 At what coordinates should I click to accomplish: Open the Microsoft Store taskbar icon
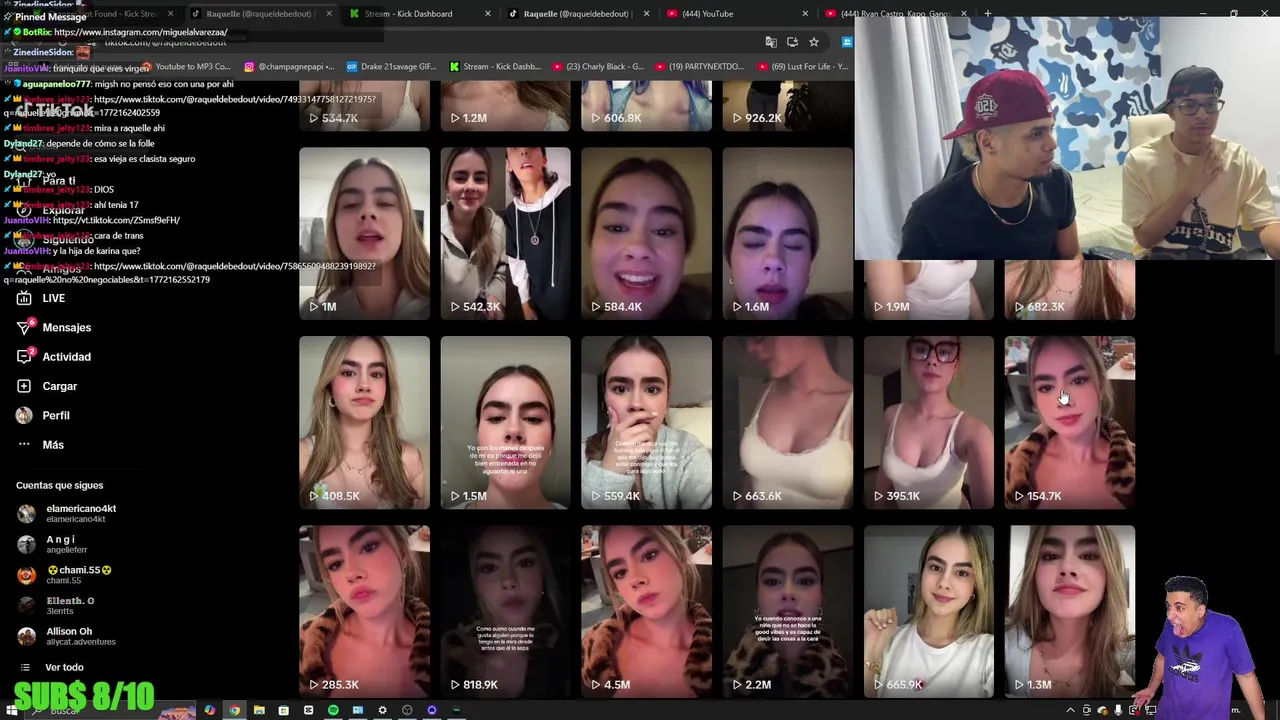pos(283,710)
